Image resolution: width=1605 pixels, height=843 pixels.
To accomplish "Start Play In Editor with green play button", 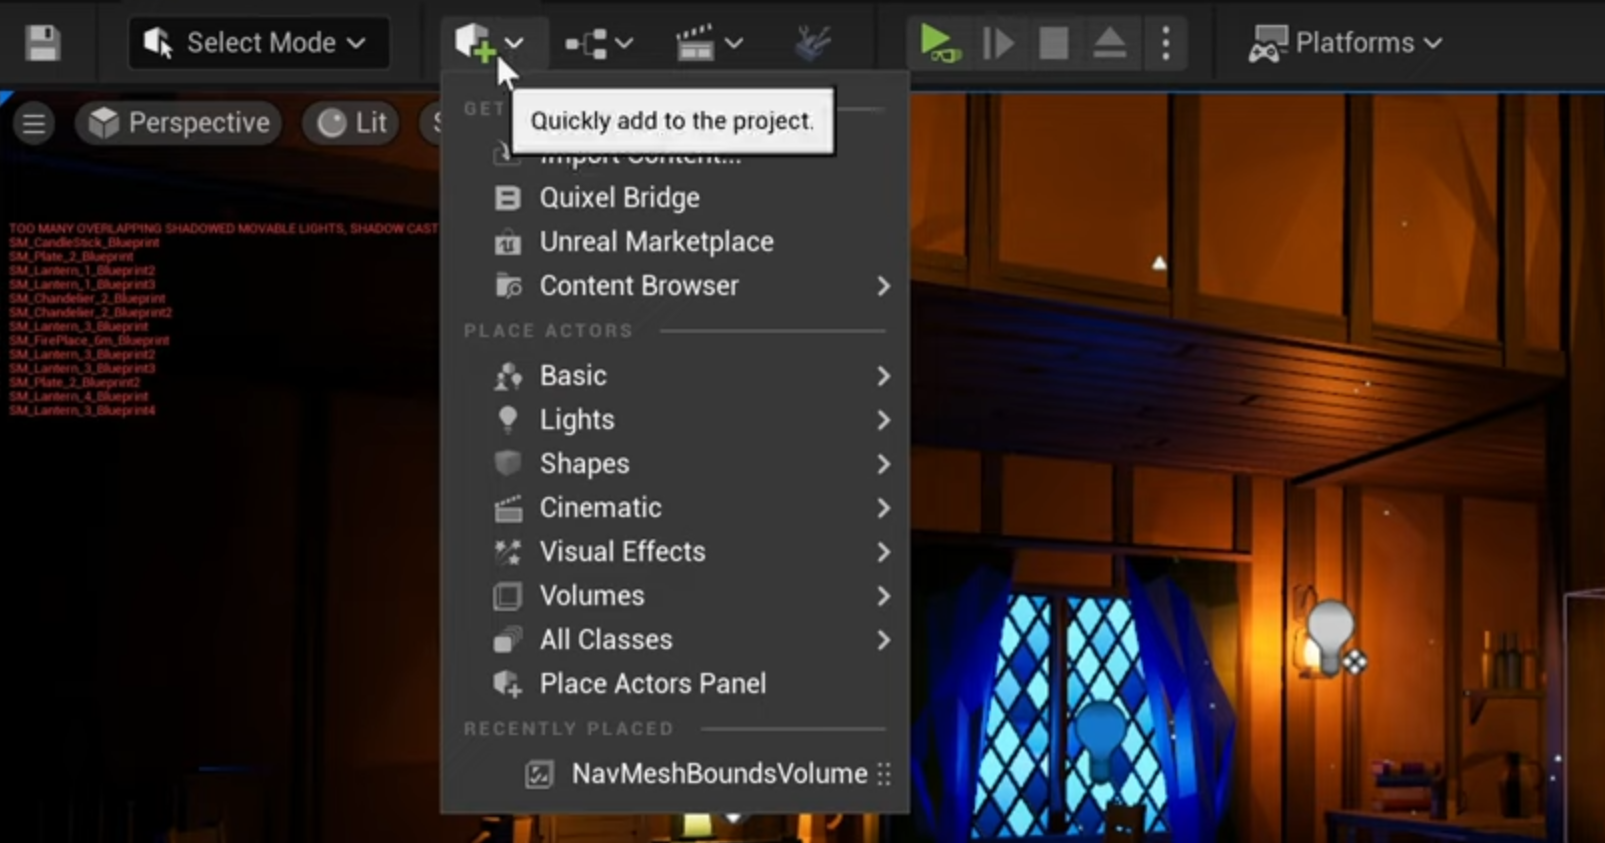I will [x=939, y=43].
